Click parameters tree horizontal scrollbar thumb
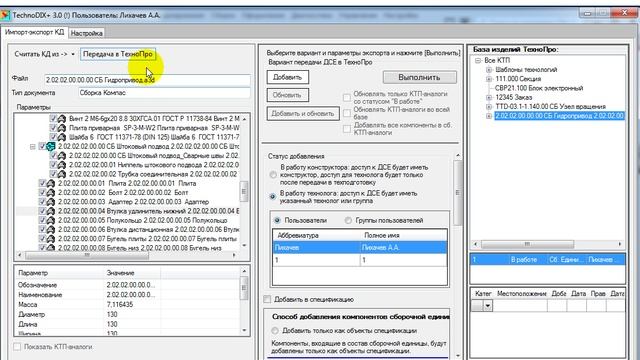 click(x=87, y=255)
